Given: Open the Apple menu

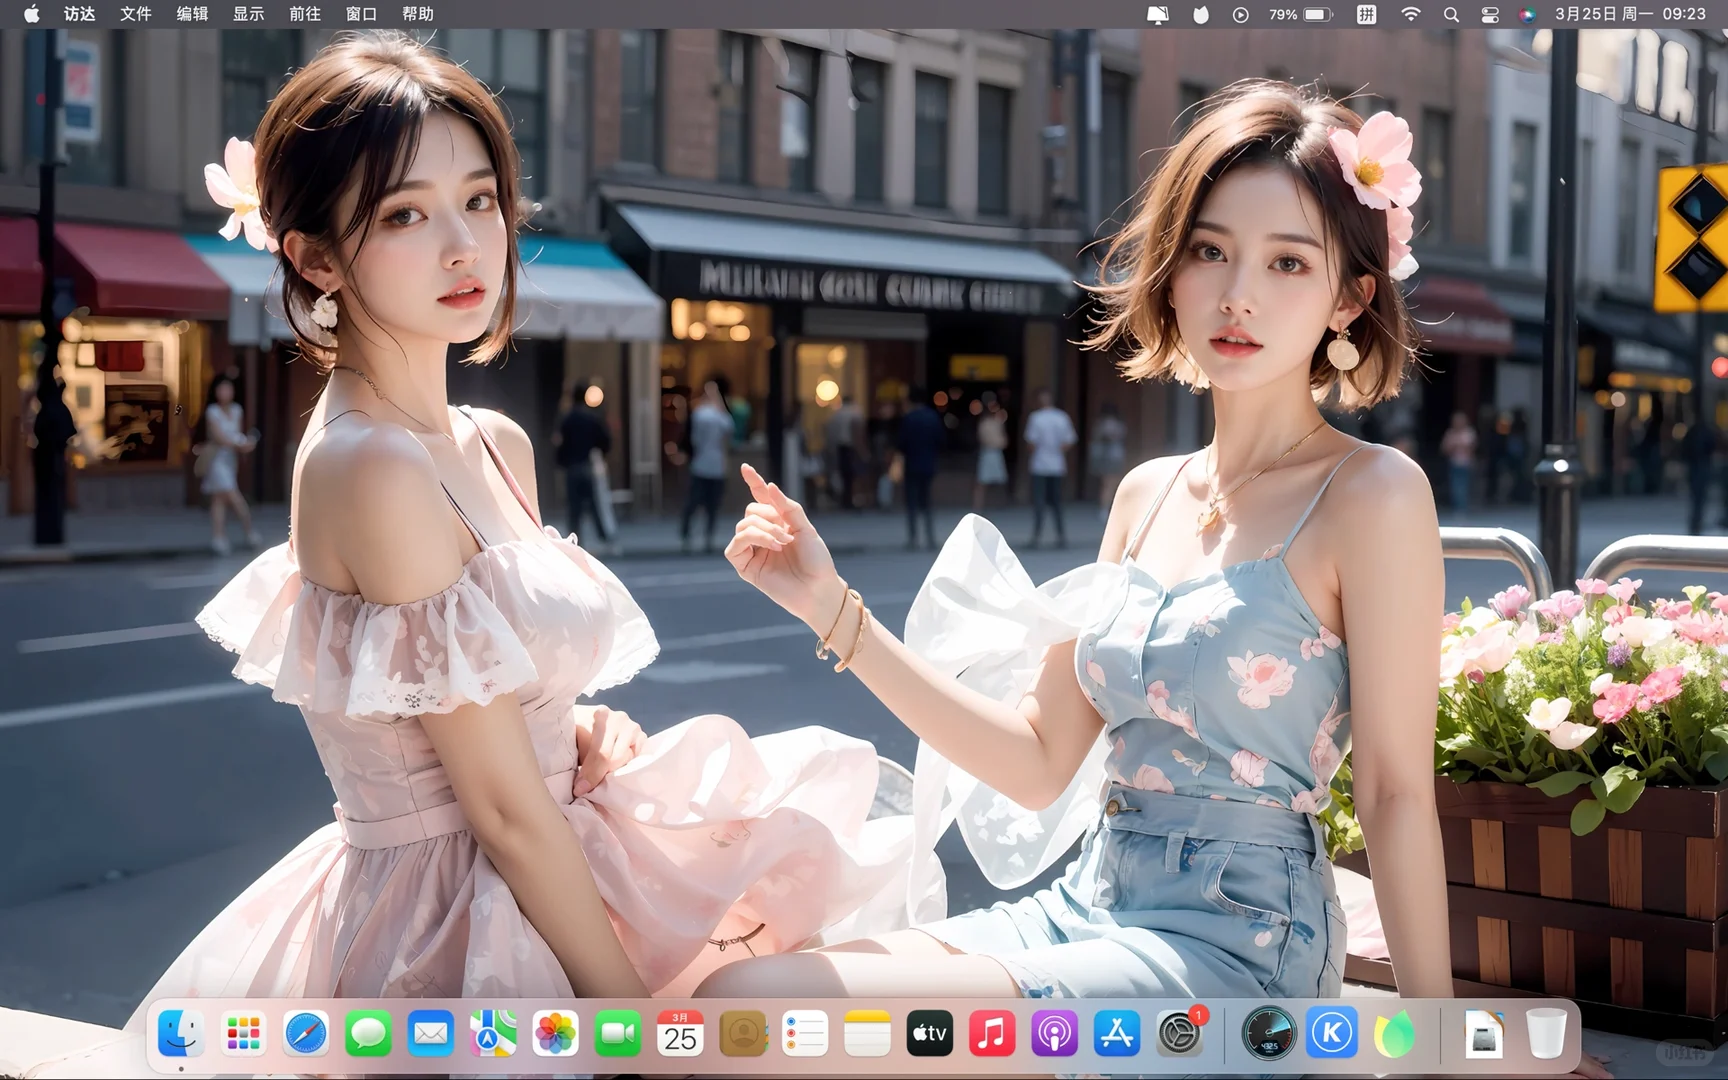Looking at the screenshot, I should click(32, 14).
